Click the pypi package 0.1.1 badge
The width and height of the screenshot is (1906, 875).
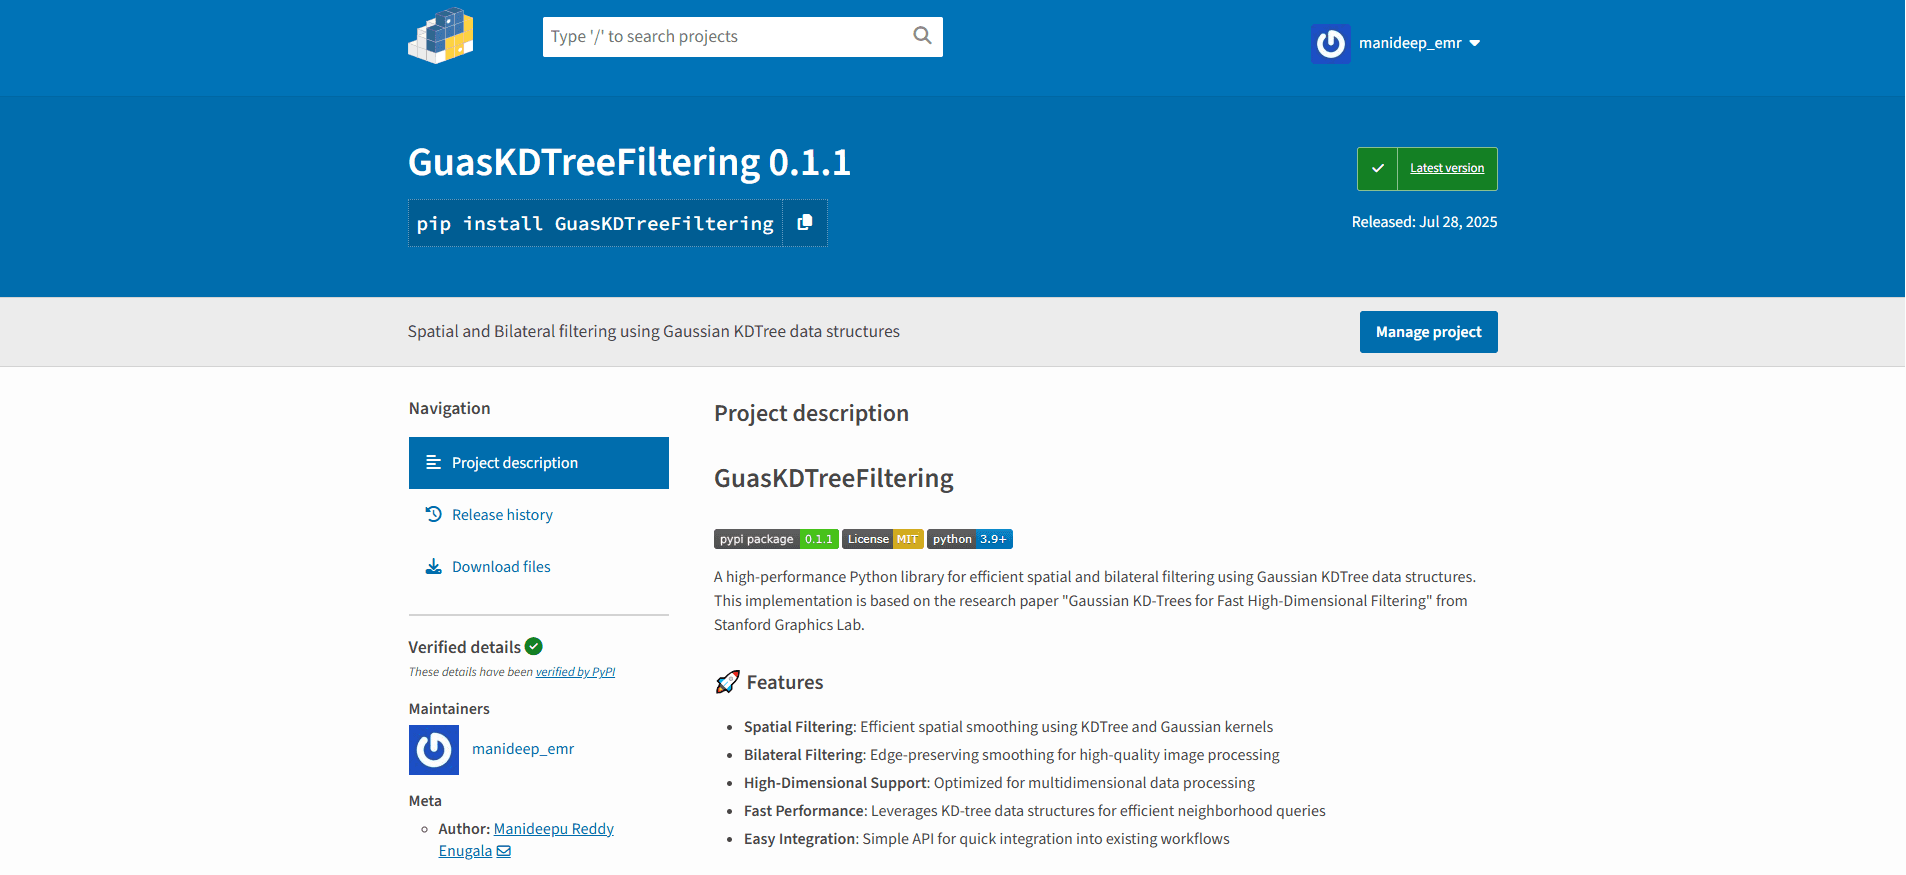(776, 539)
